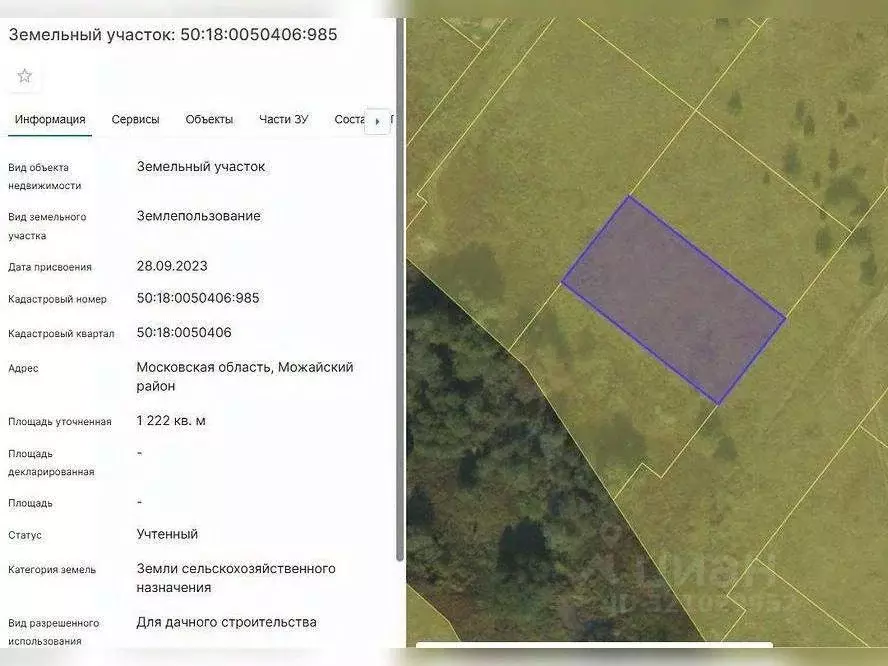Click the area value 1 222 кв. м

pyautogui.click(x=171, y=421)
